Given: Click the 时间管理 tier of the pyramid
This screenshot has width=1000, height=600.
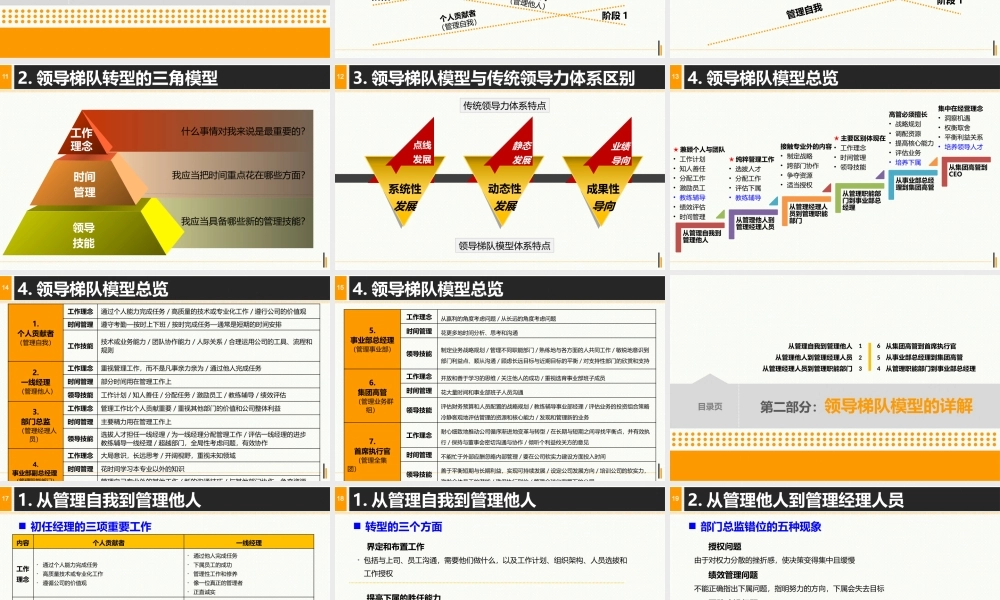Looking at the screenshot, I should 84,184.
